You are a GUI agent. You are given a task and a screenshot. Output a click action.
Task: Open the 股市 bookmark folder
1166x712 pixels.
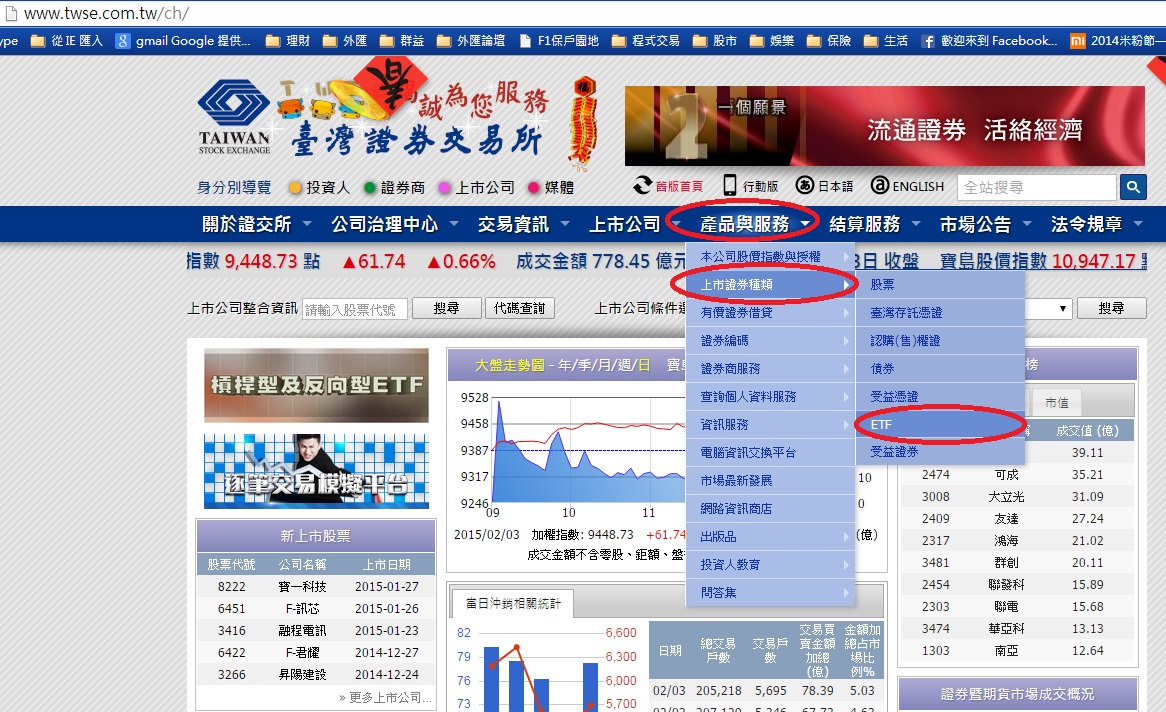pyautogui.click(x=715, y=41)
